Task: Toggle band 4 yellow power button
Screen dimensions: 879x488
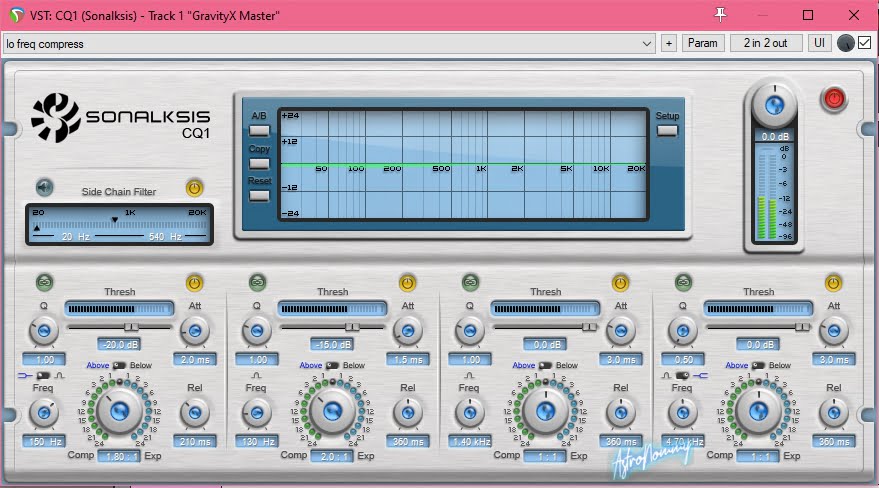Action: [x=833, y=283]
